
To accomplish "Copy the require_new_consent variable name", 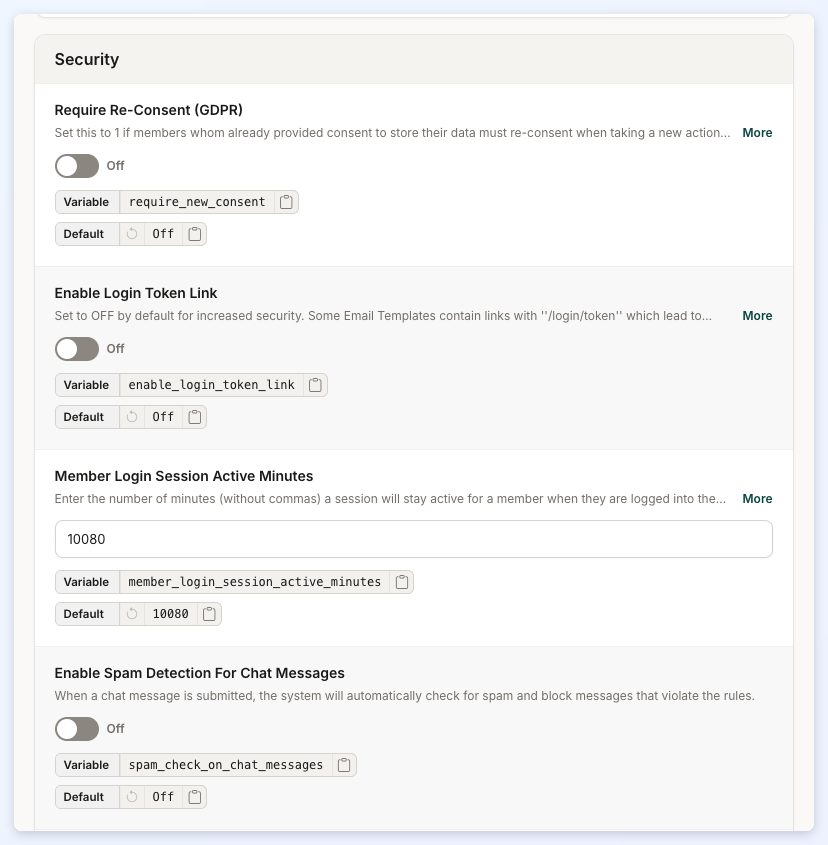I will click(x=286, y=202).
